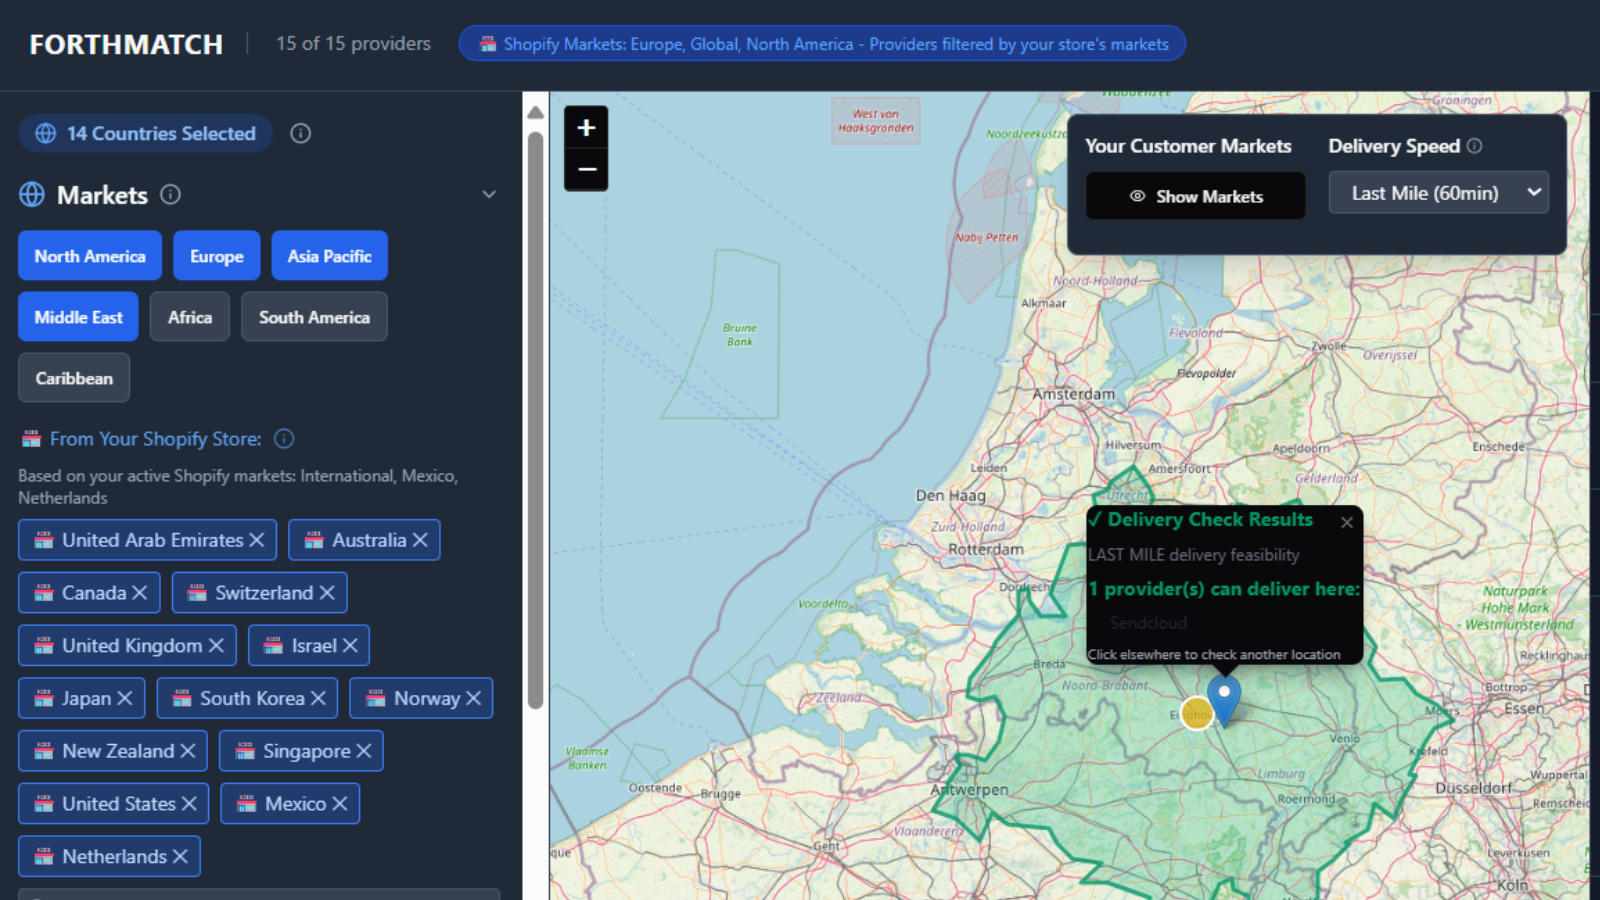Open the Delivery Speed dropdown

[1438, 193]
